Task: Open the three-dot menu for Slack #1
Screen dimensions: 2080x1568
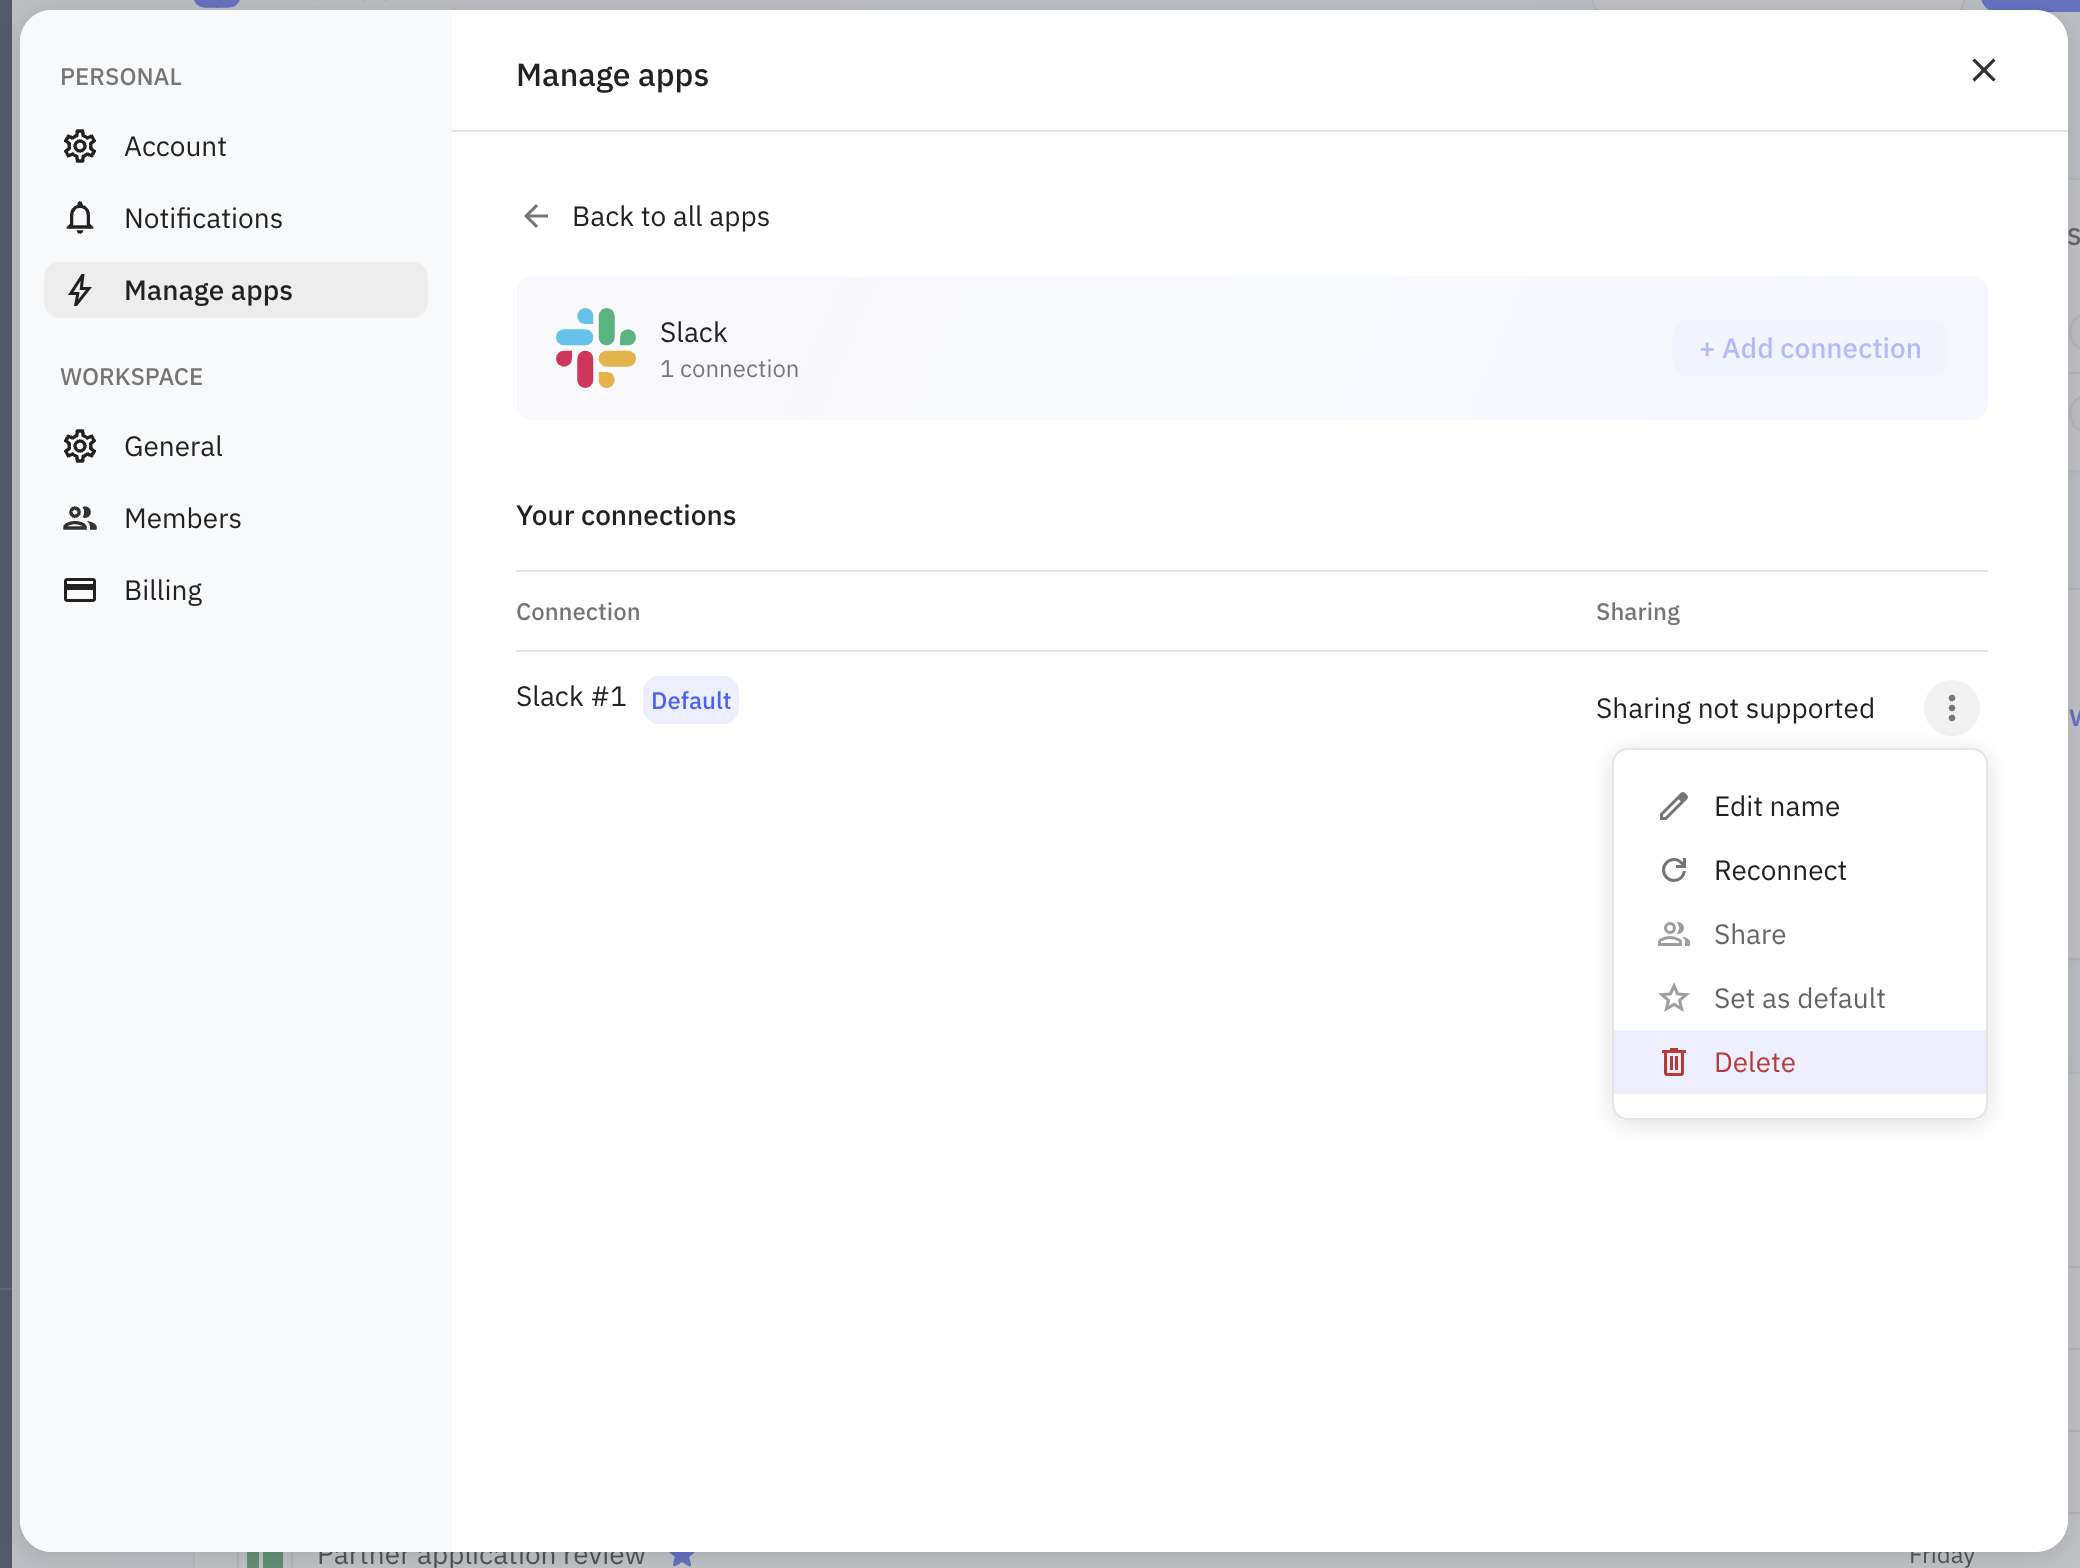Action: pyautogui.click(x=1951, y=707)
